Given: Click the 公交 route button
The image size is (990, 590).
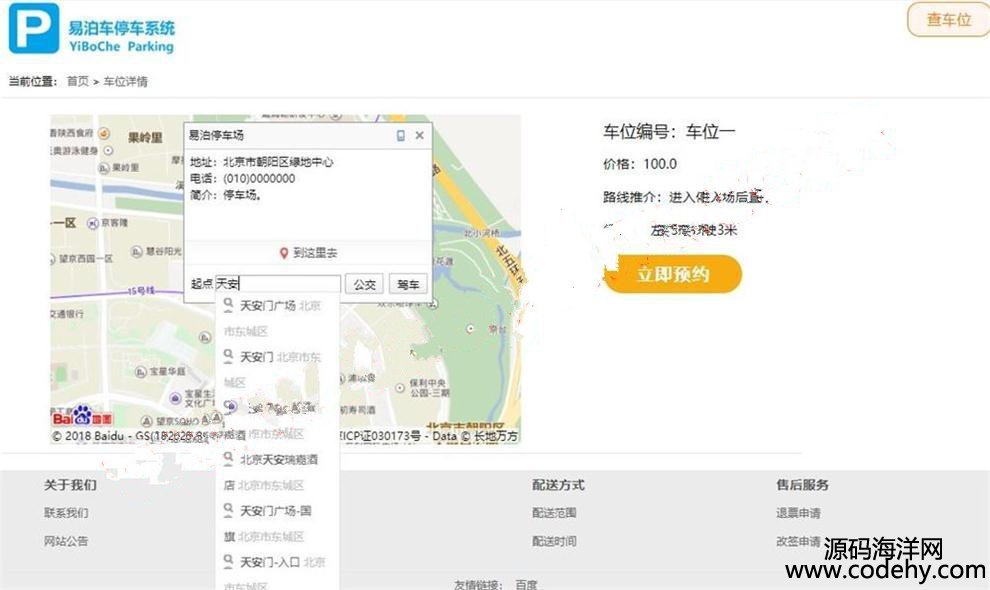Looking at the screenshot, I should point(364,284).
